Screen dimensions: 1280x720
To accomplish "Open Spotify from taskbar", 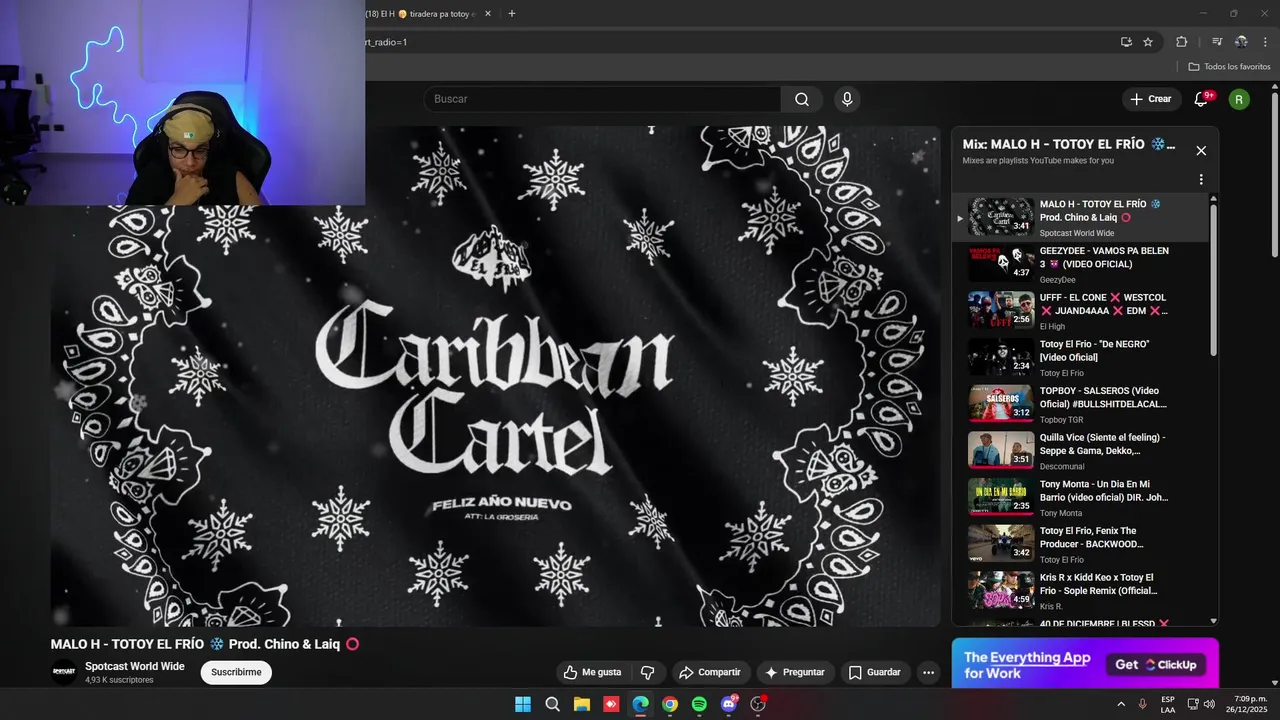I will pyautogui.click(x=699, y=704).
